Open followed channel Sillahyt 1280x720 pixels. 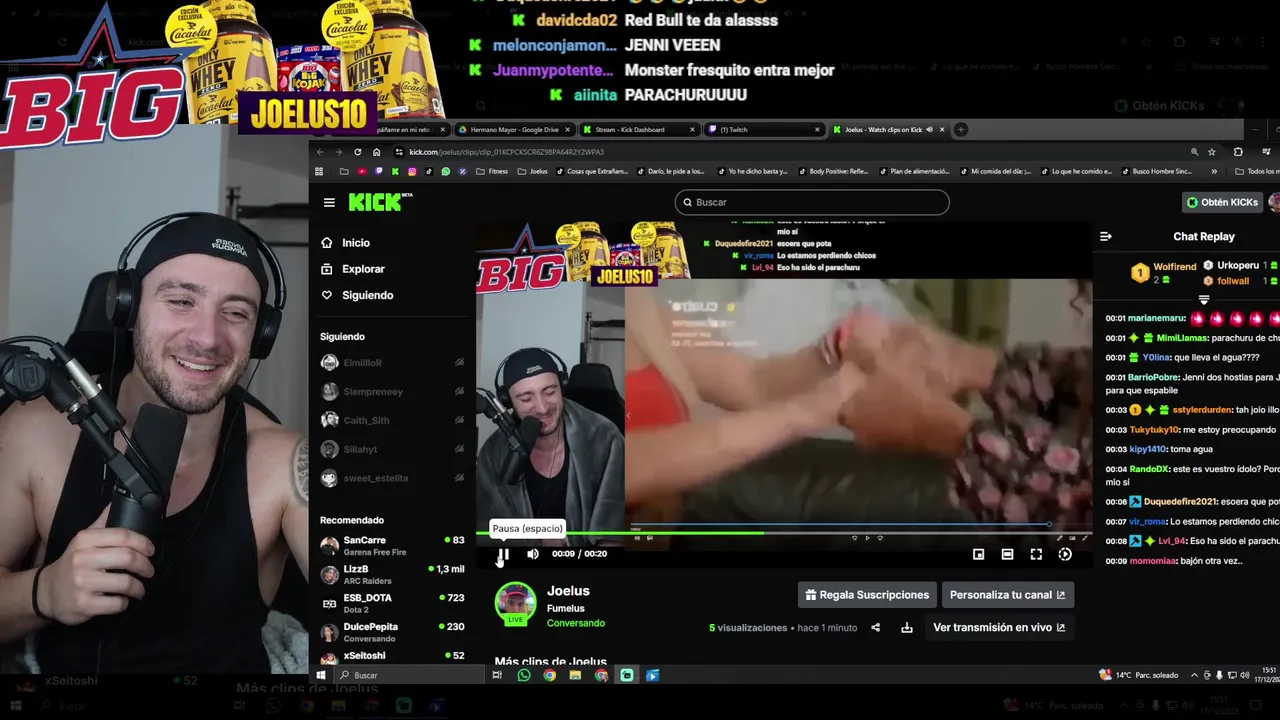[392, 450]
